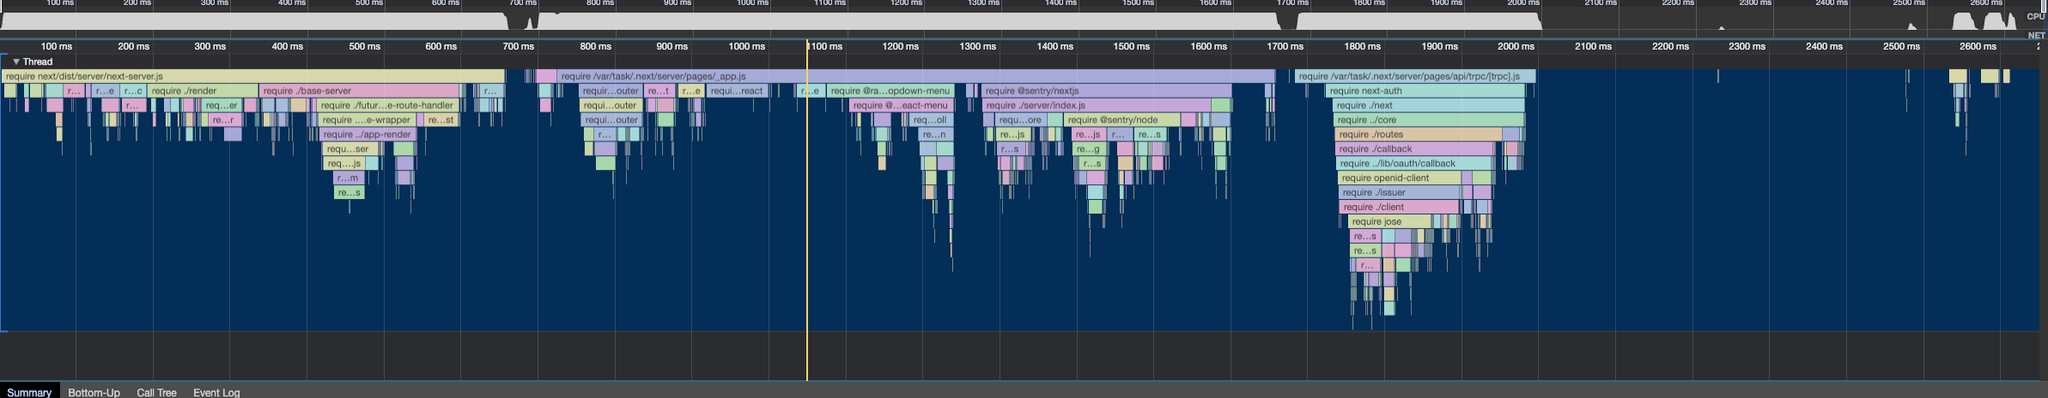This screenshot has width=2048, height=398.
Task: Click the require ./next bar
Action: [x=1429, y=105]
